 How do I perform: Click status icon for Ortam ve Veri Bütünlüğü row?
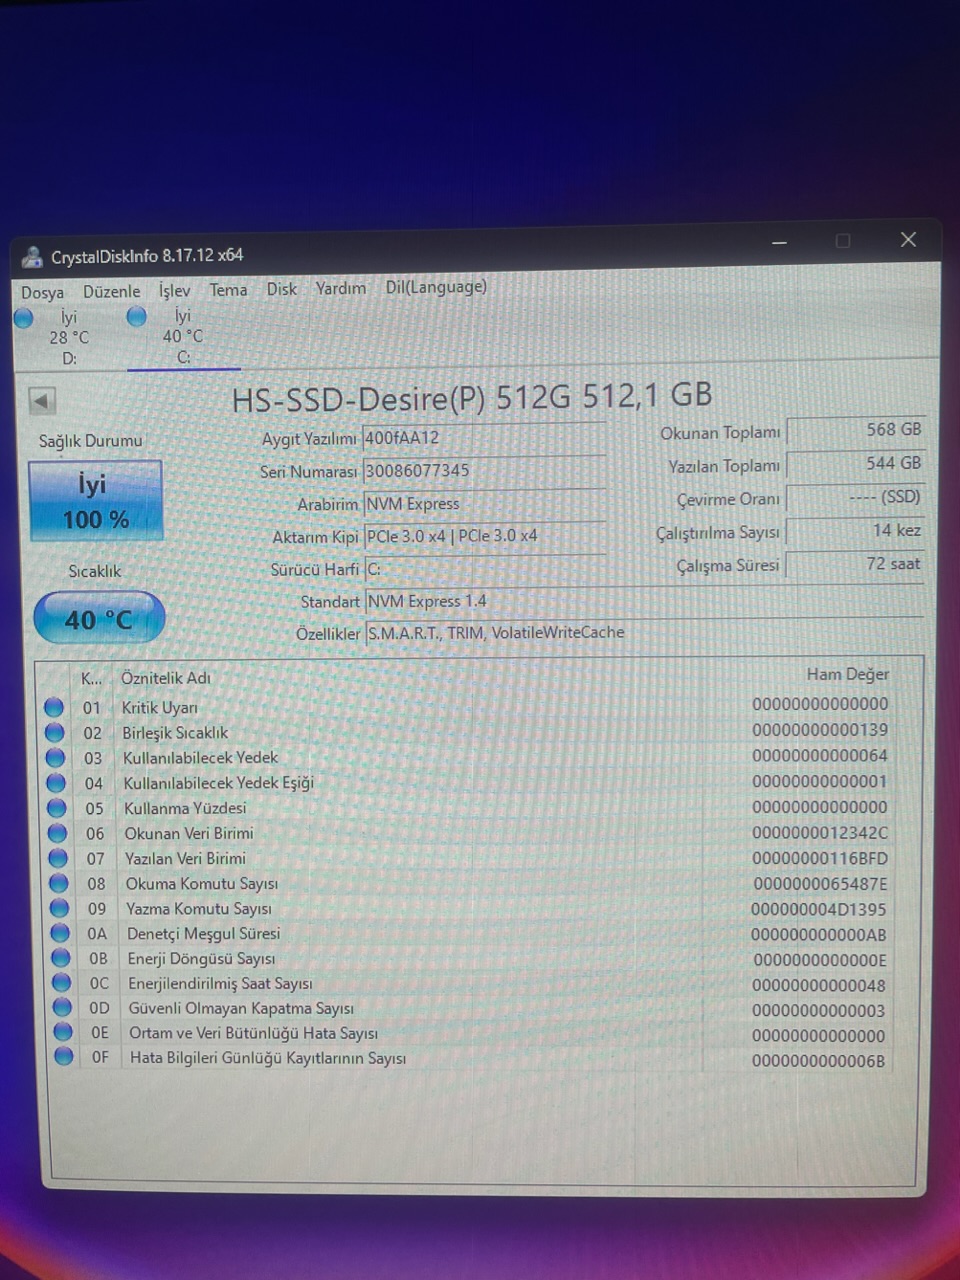click(x=63, y=1031)
